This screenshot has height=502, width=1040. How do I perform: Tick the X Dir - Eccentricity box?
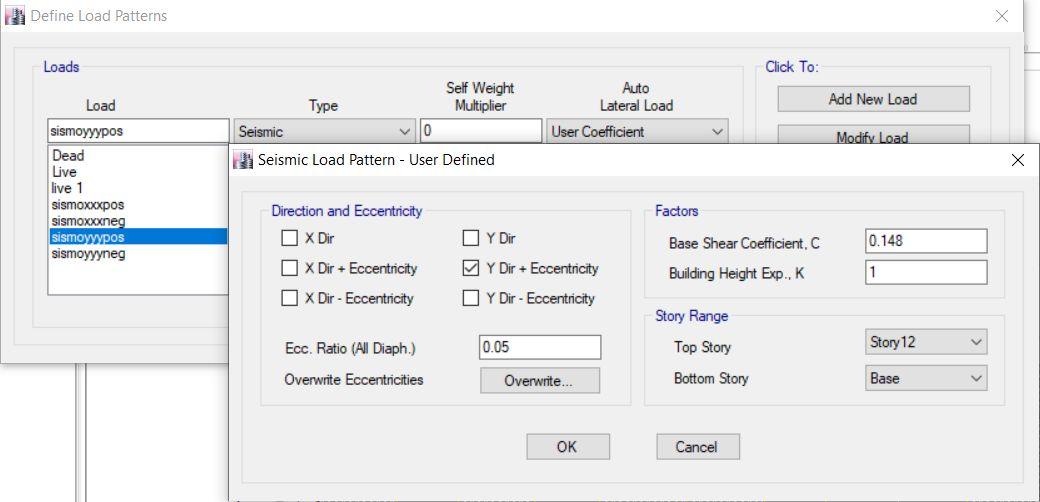click(x=290, y=299)
